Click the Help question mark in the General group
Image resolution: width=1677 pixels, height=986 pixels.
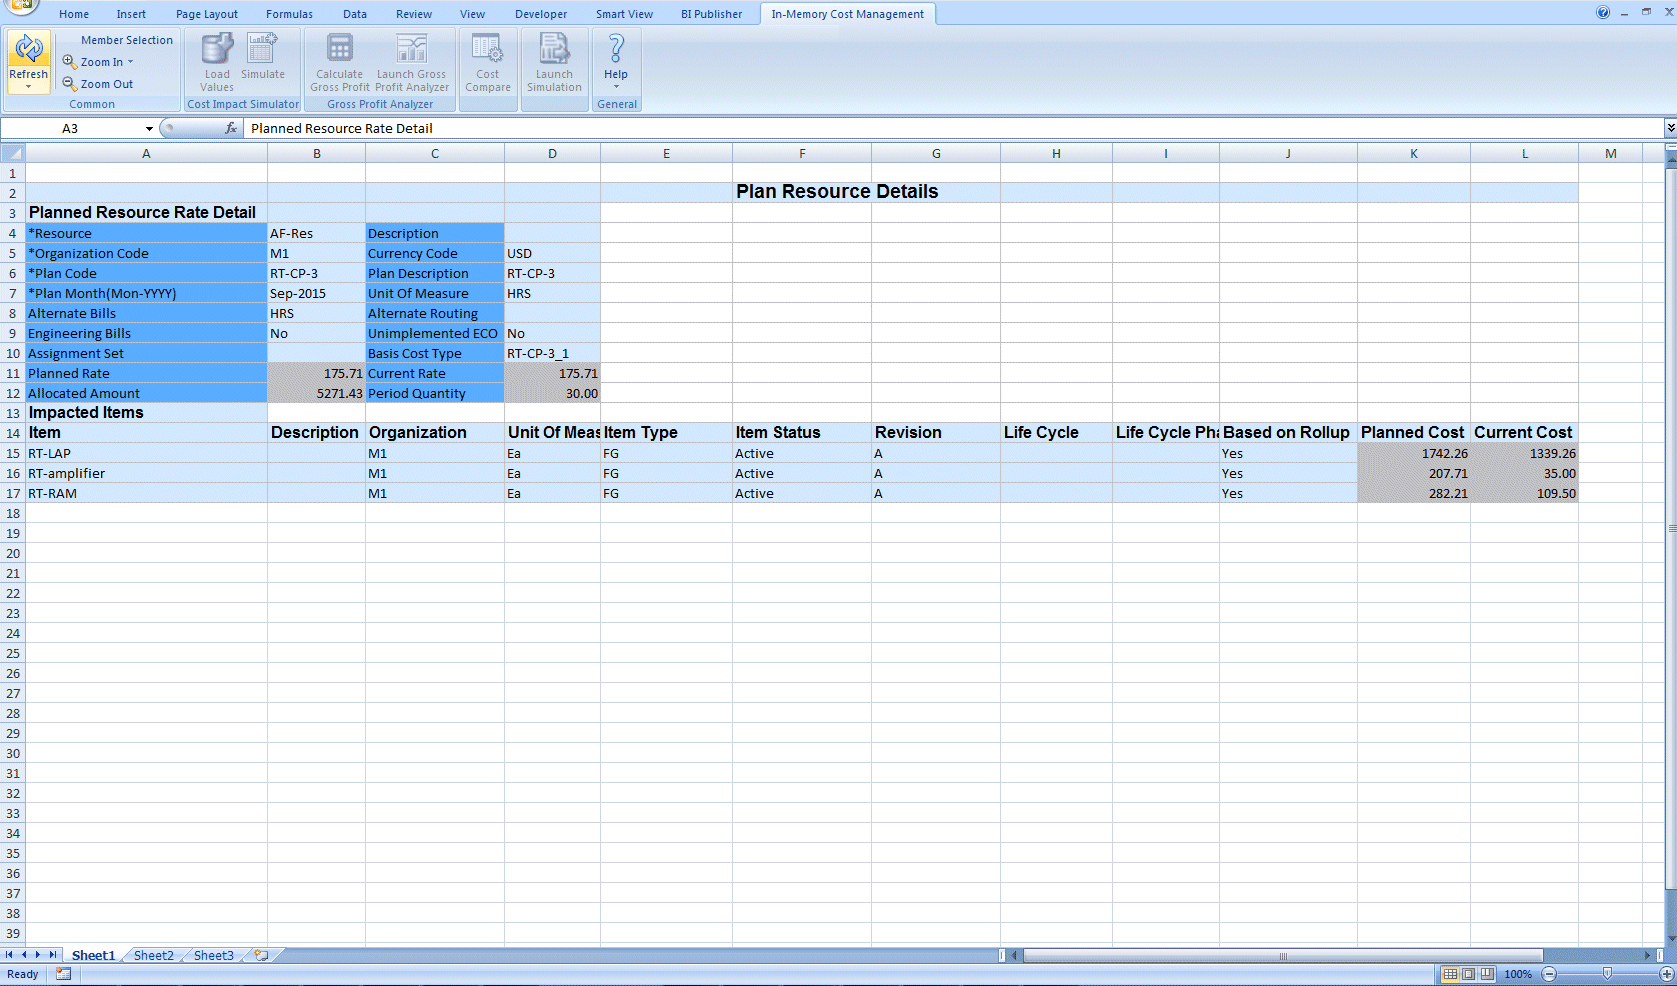point(616,48)
